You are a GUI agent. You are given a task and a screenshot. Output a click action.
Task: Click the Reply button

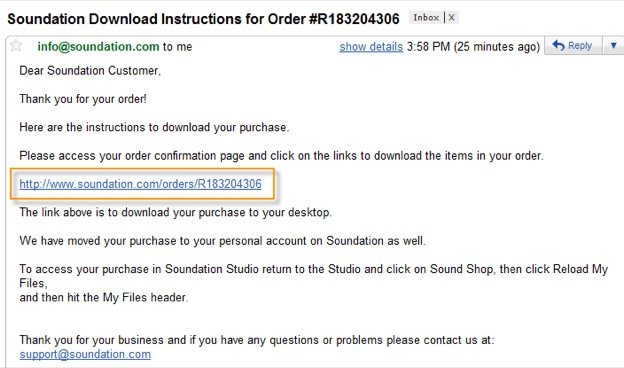tap(573, 46)
